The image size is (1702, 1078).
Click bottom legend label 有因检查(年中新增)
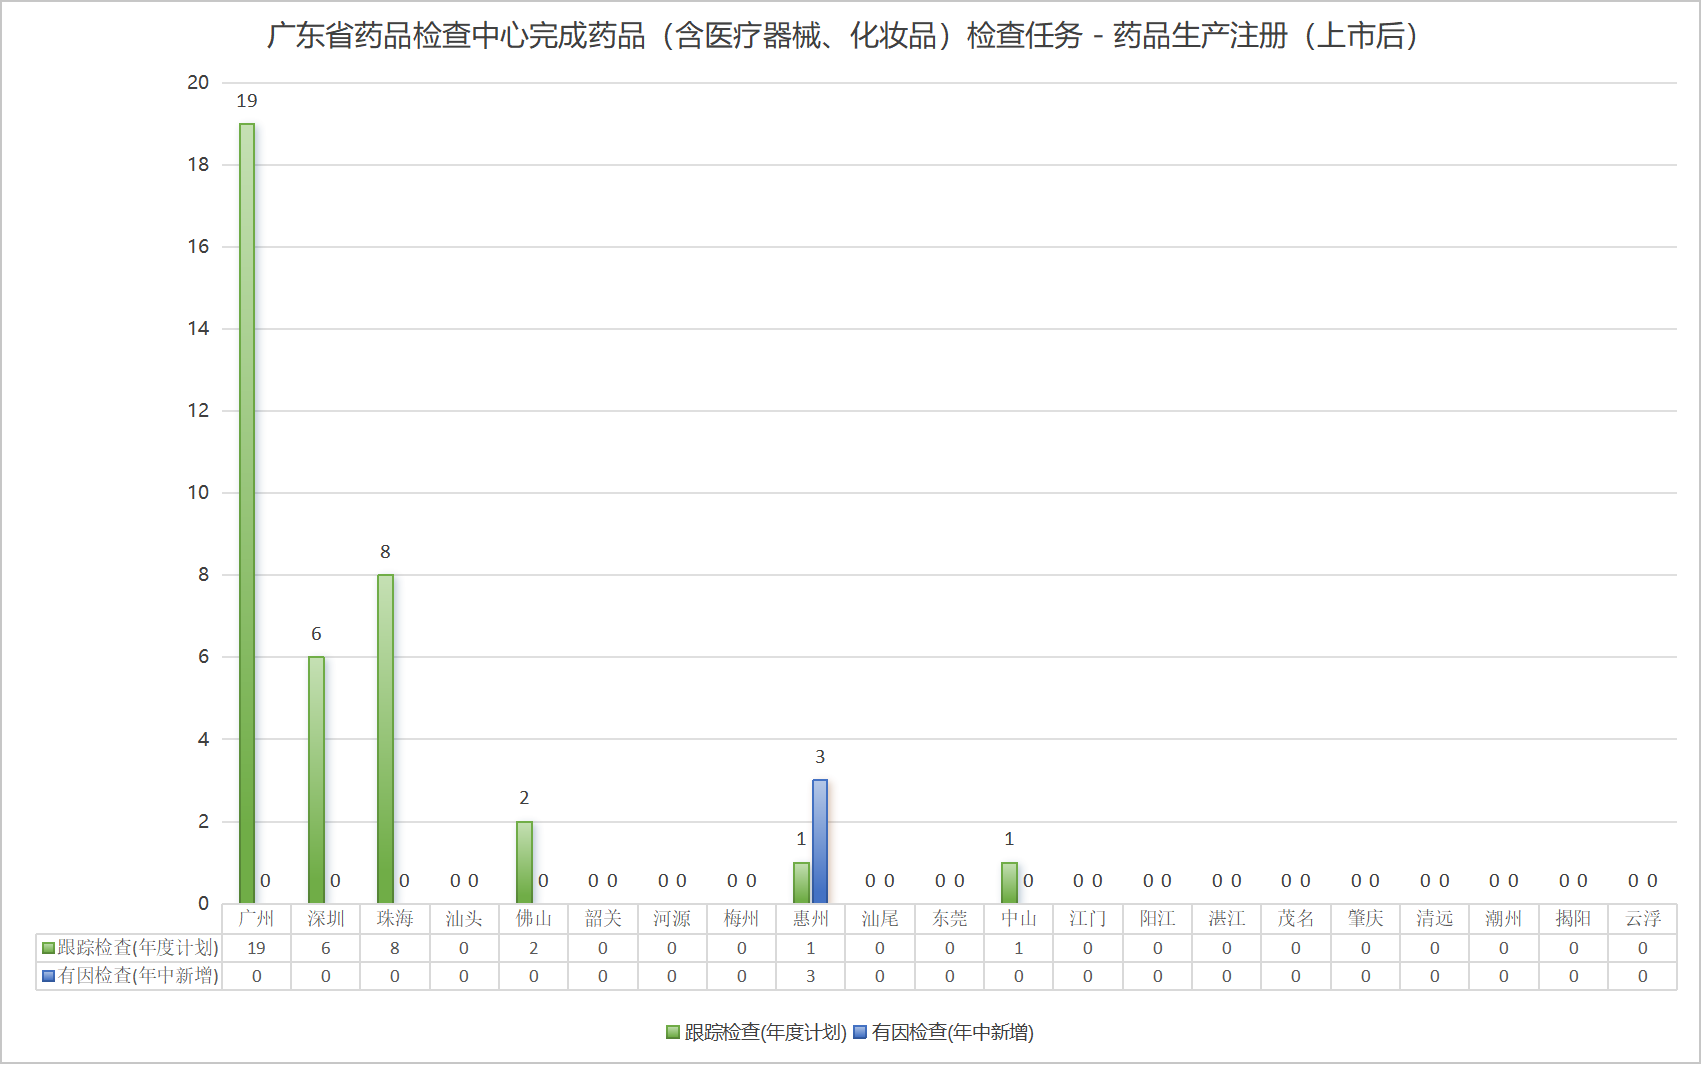[x=952, y=1032]
